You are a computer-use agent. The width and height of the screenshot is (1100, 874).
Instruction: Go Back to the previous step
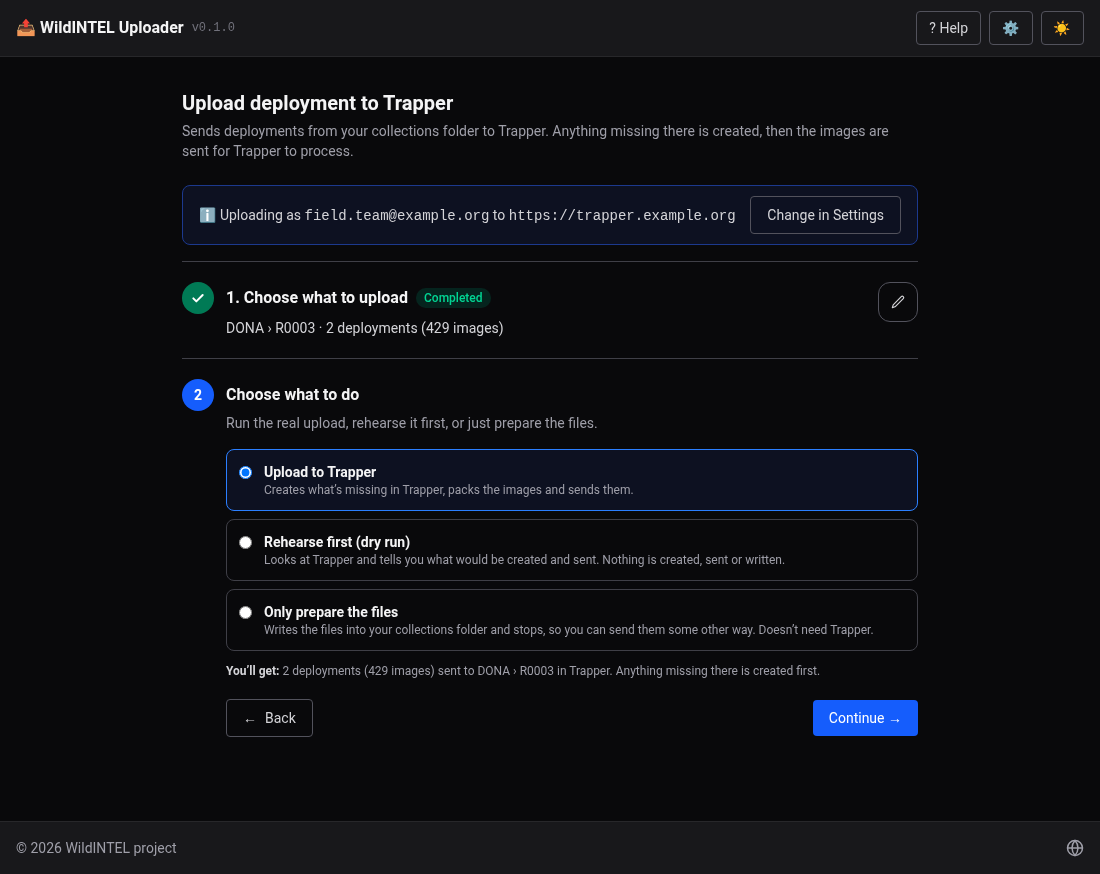[x=269, y=718]
